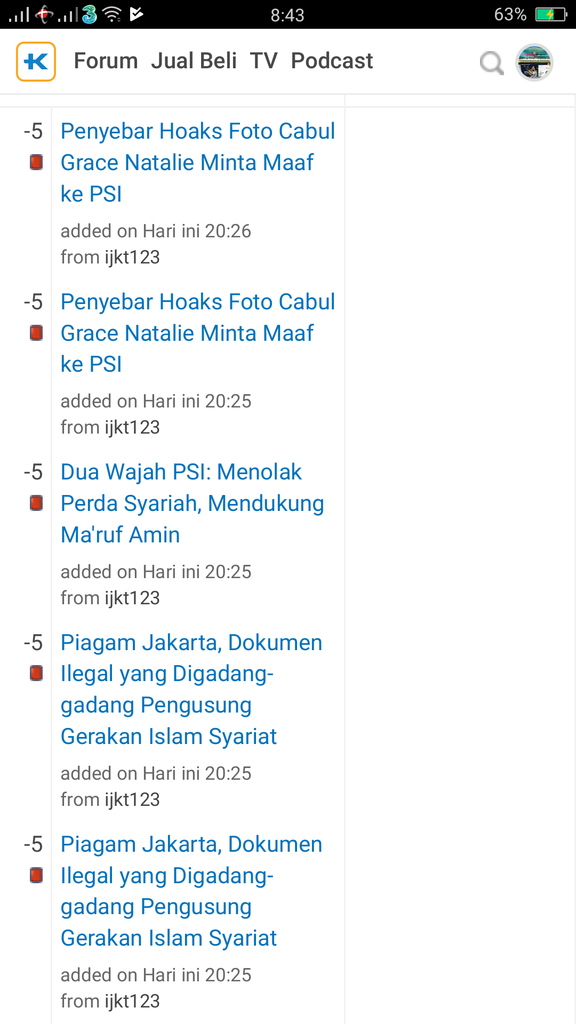Tap the 8:43 clock in status bar

click(288, 14)
